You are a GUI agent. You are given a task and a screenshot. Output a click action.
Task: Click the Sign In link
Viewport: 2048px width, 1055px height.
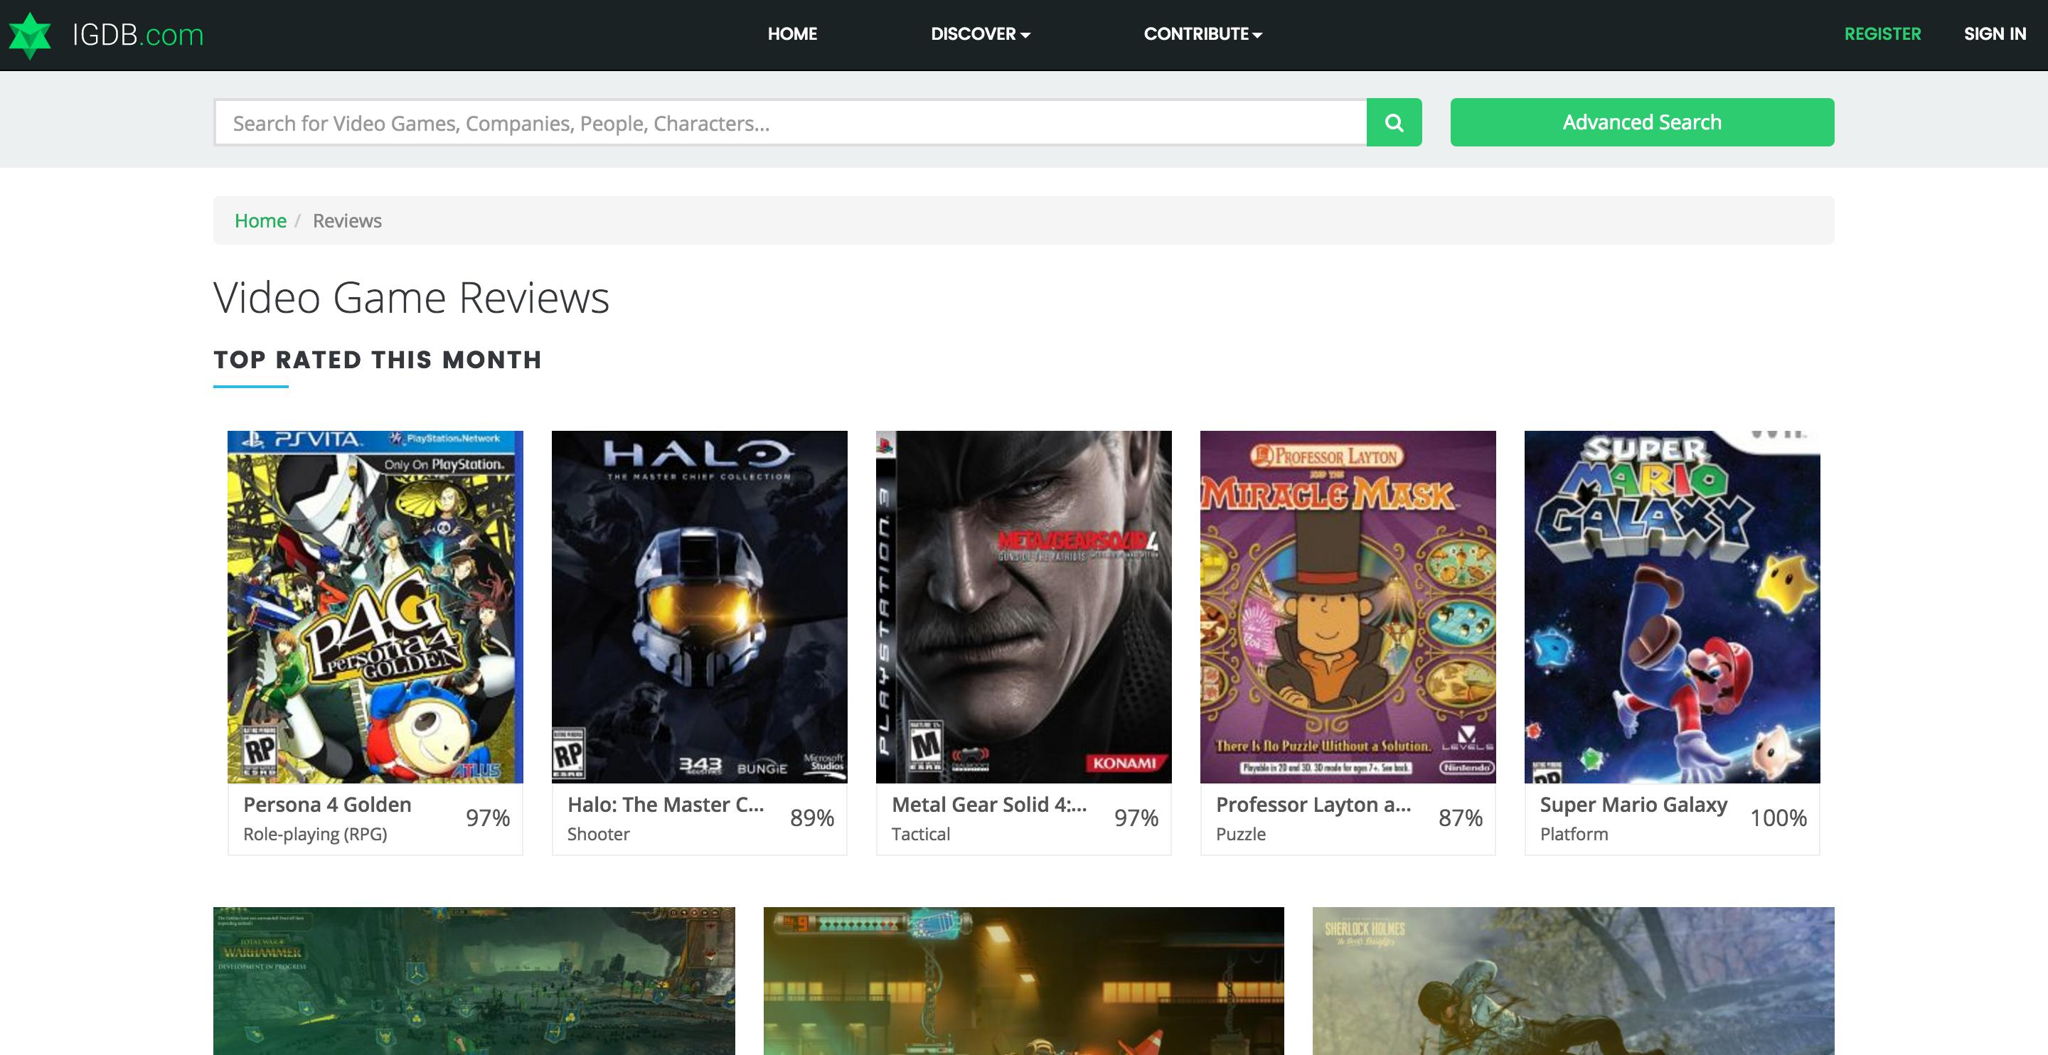[x=1995, y=33]
